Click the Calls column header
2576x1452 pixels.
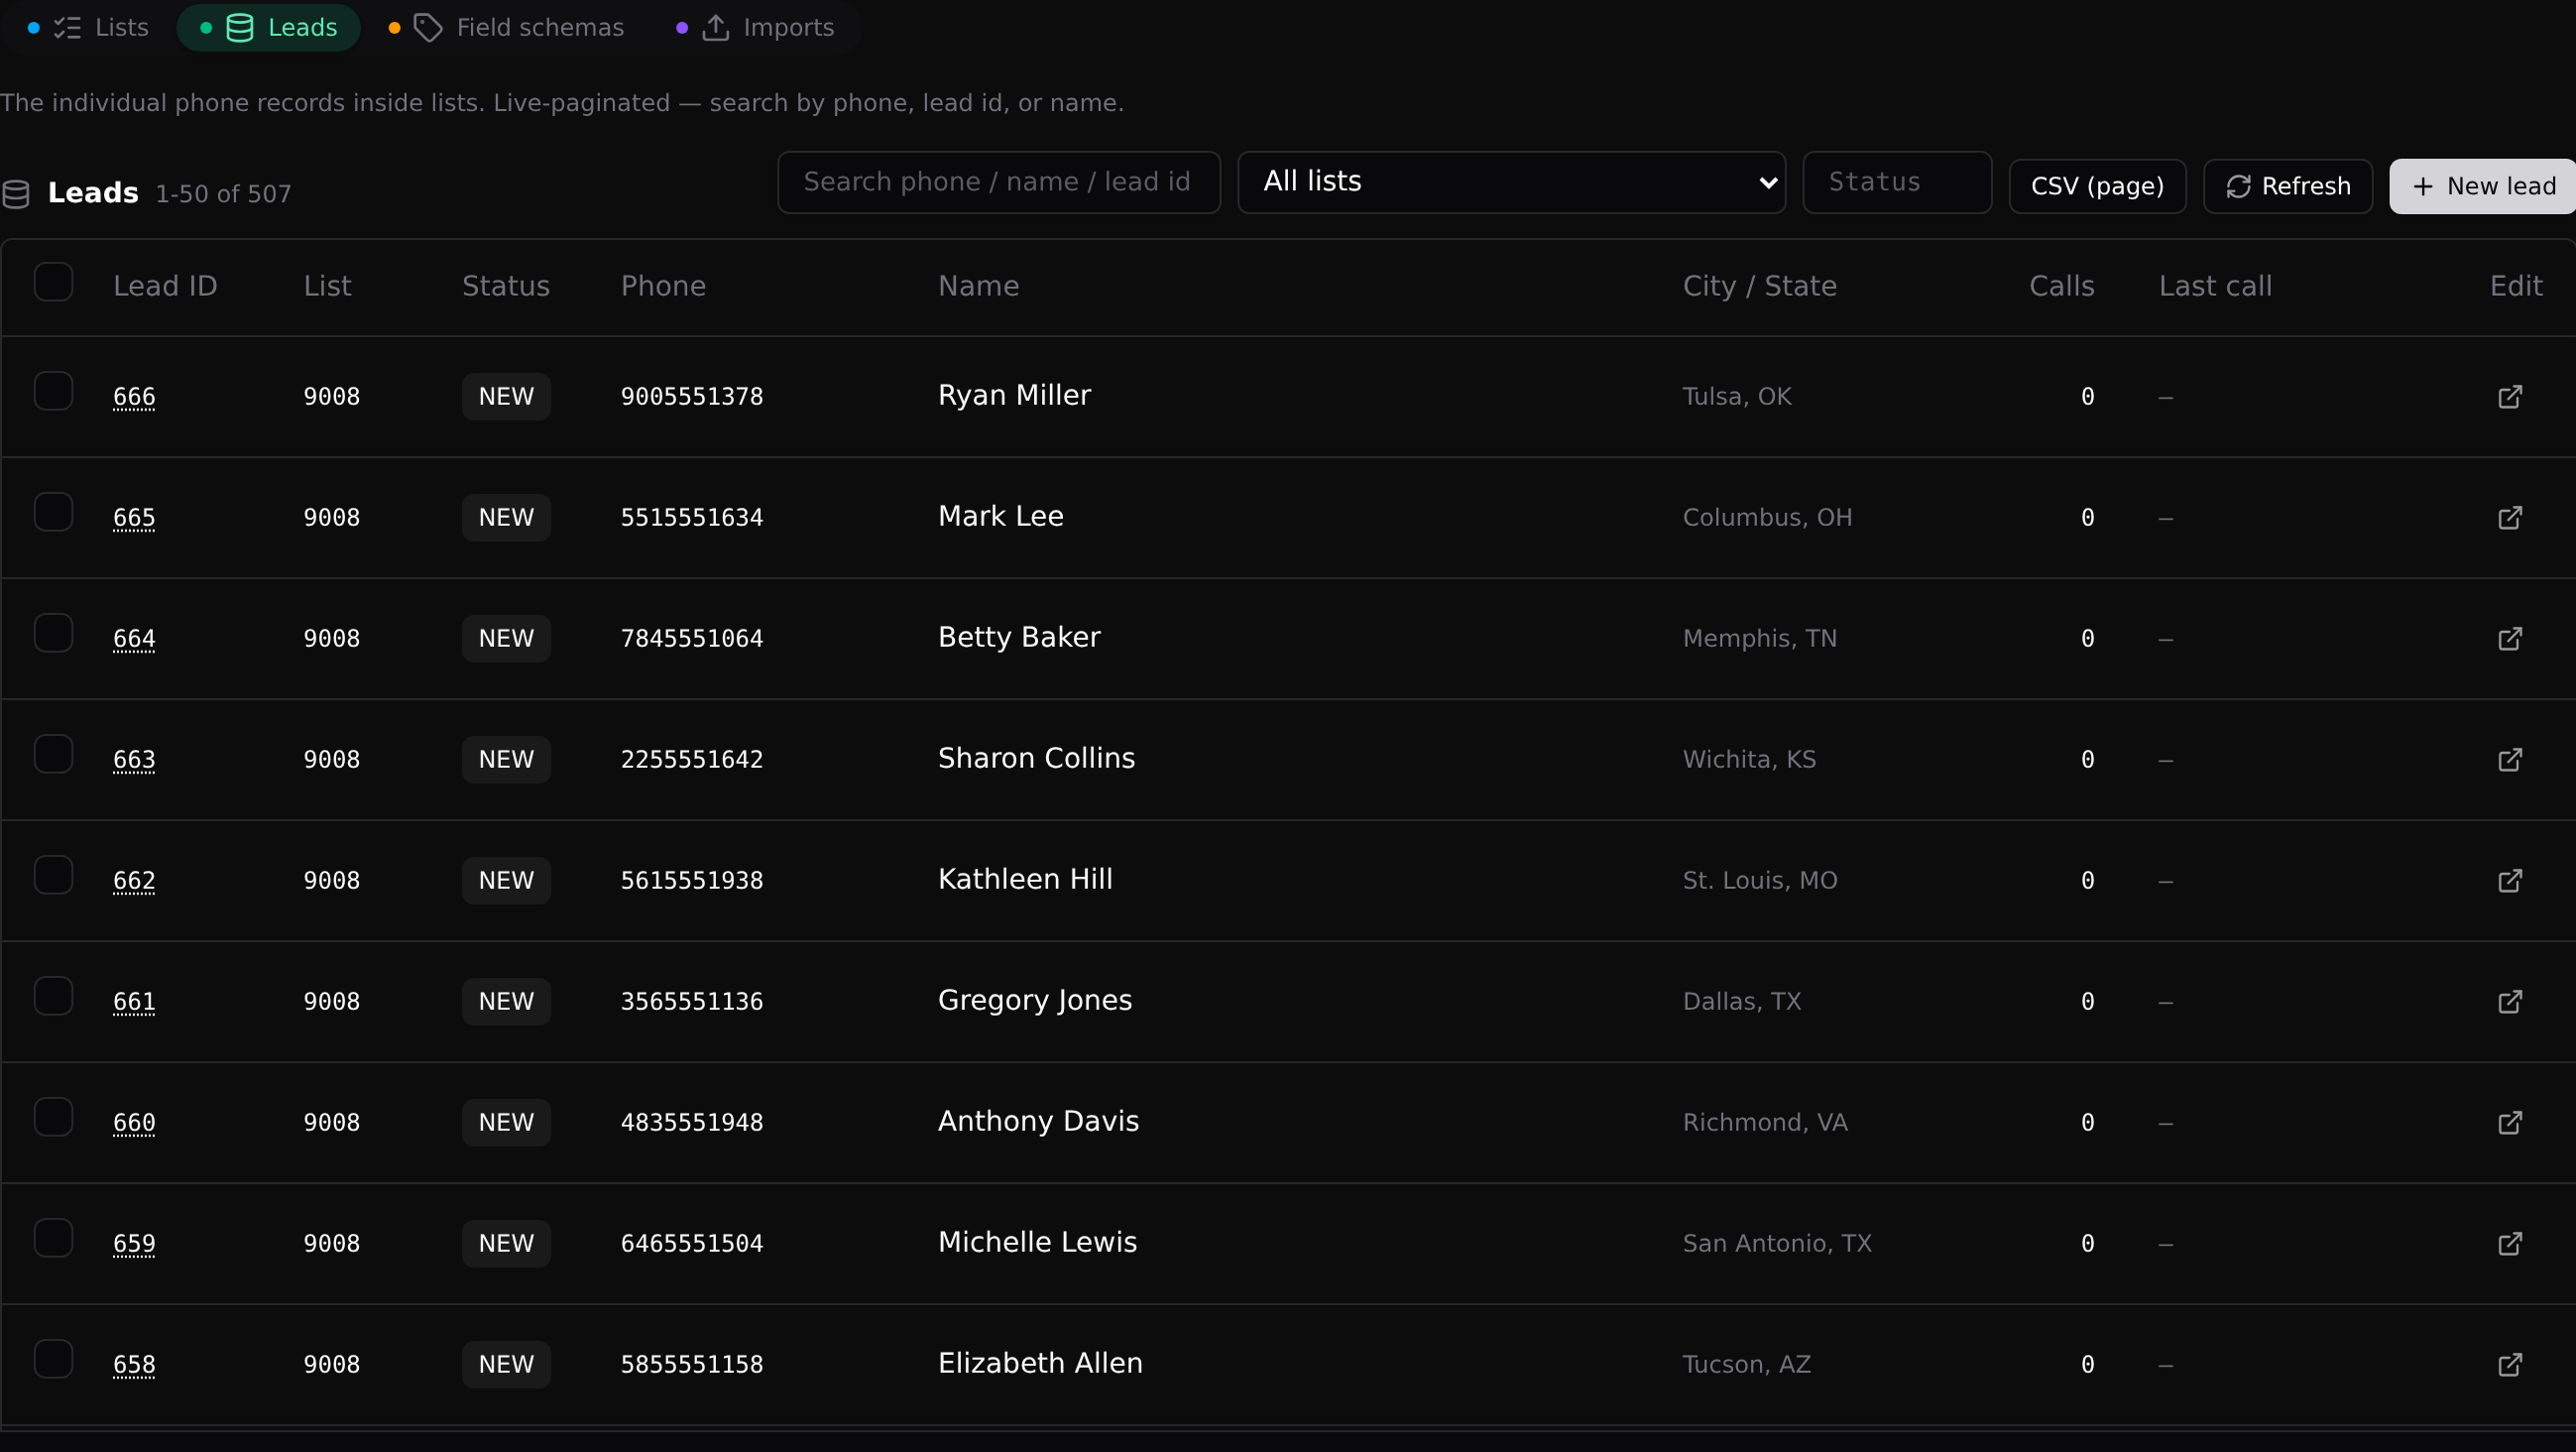(x=2061, y=287)
